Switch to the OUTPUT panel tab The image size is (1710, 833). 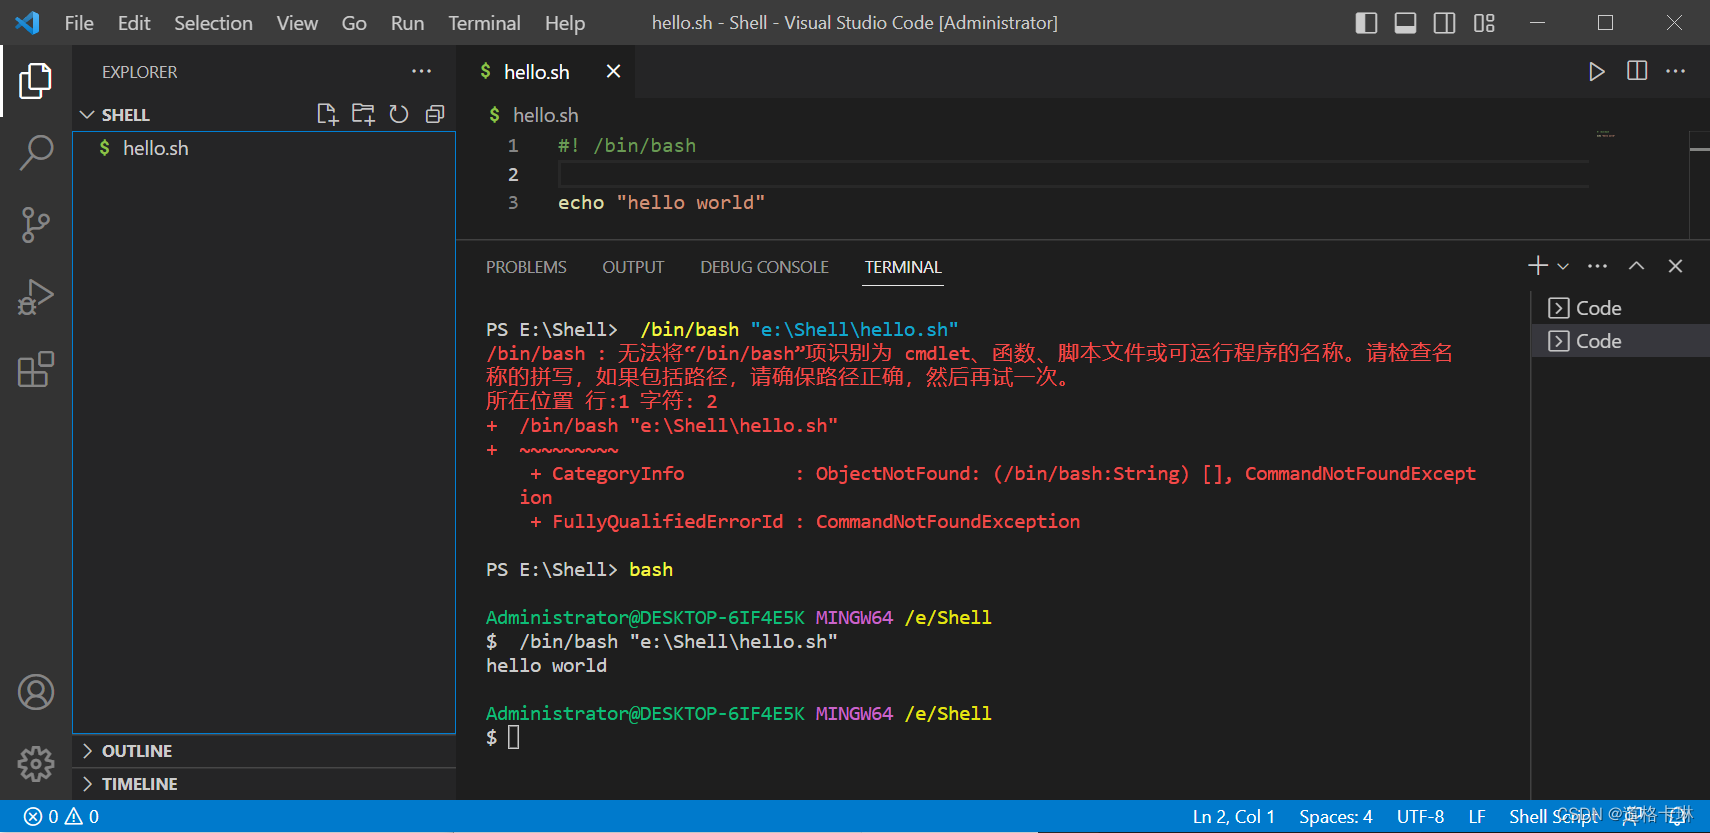[x=633, y=267]
